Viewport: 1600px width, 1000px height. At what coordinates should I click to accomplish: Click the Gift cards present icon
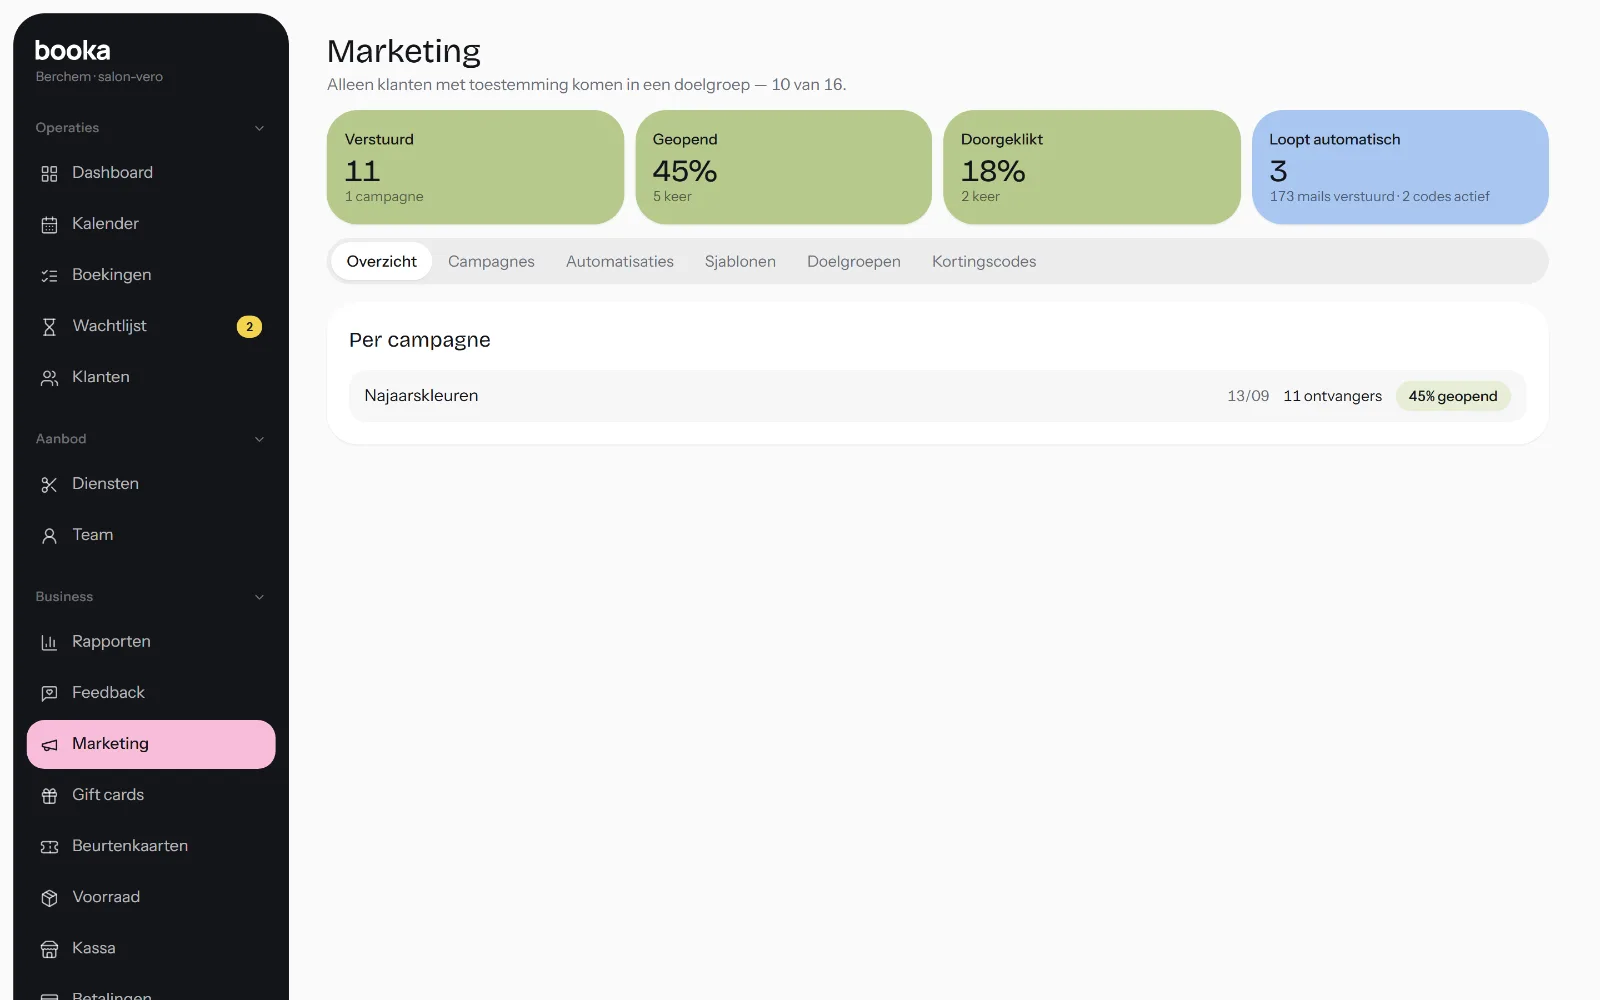tap(49, 796)
